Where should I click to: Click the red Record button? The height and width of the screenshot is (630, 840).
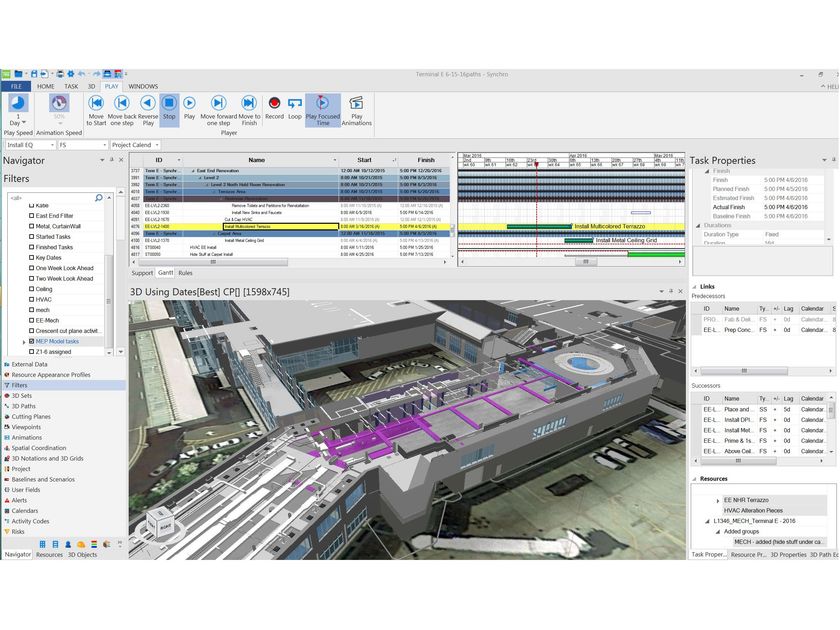click(274, 108)
